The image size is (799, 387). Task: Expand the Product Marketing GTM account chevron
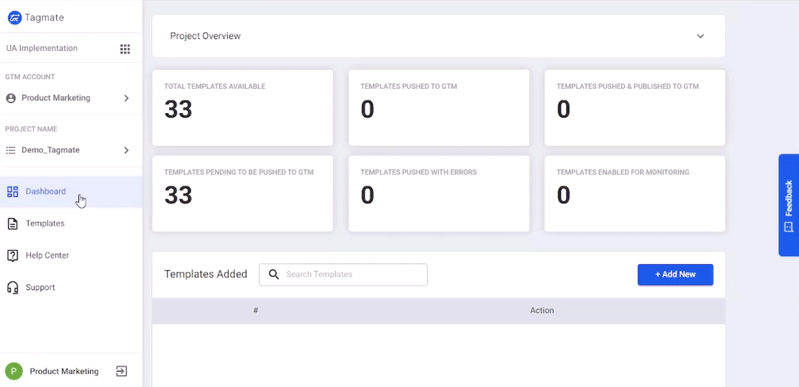pyautogui.click(x=126, y=98)
